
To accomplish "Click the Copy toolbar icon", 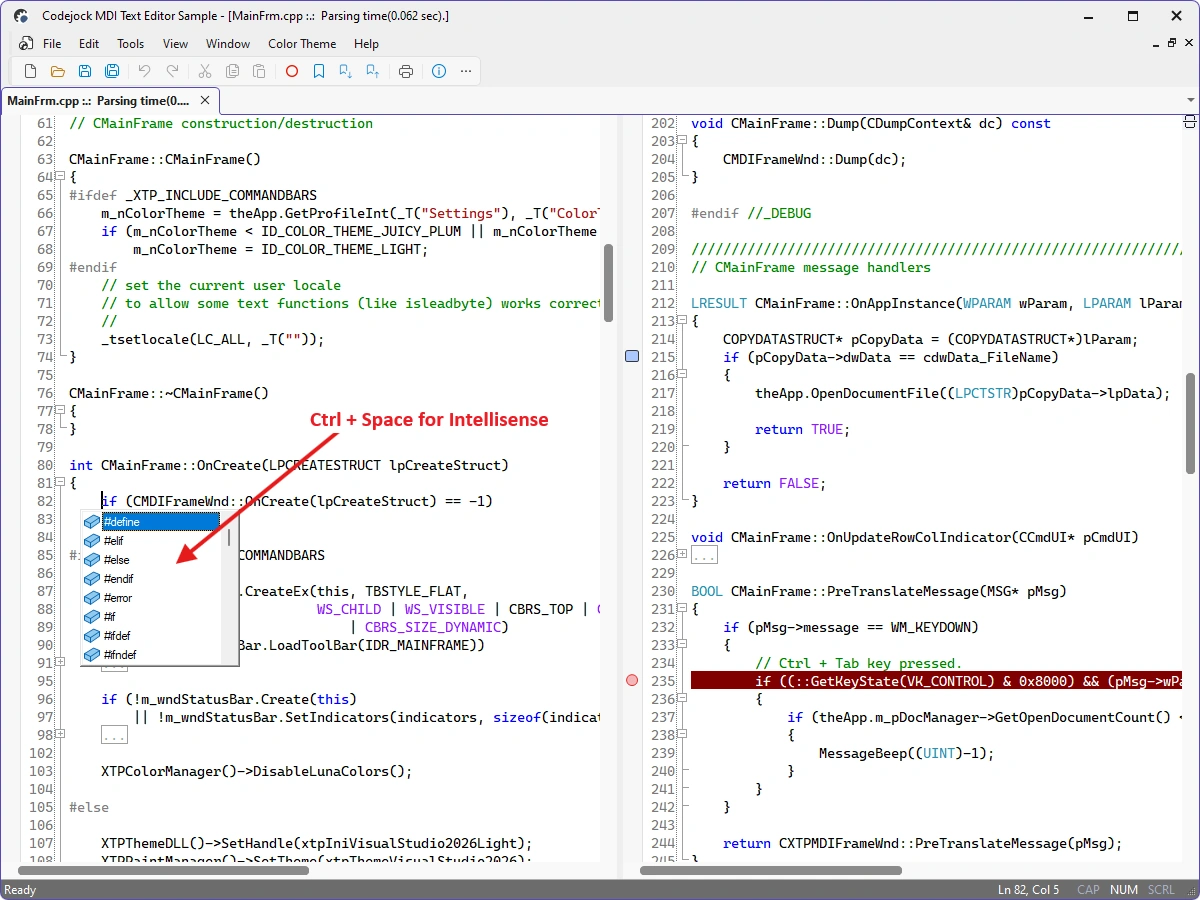I will pos(232,71).
